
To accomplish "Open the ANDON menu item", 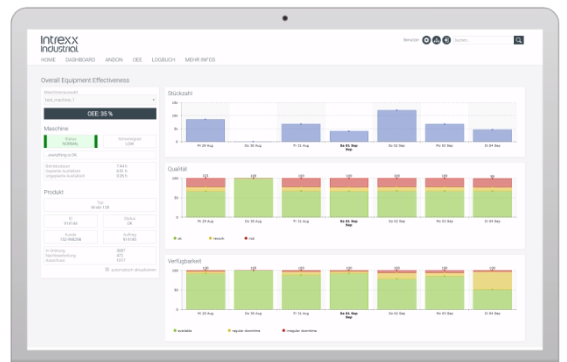I will click(x=114, y=60).
